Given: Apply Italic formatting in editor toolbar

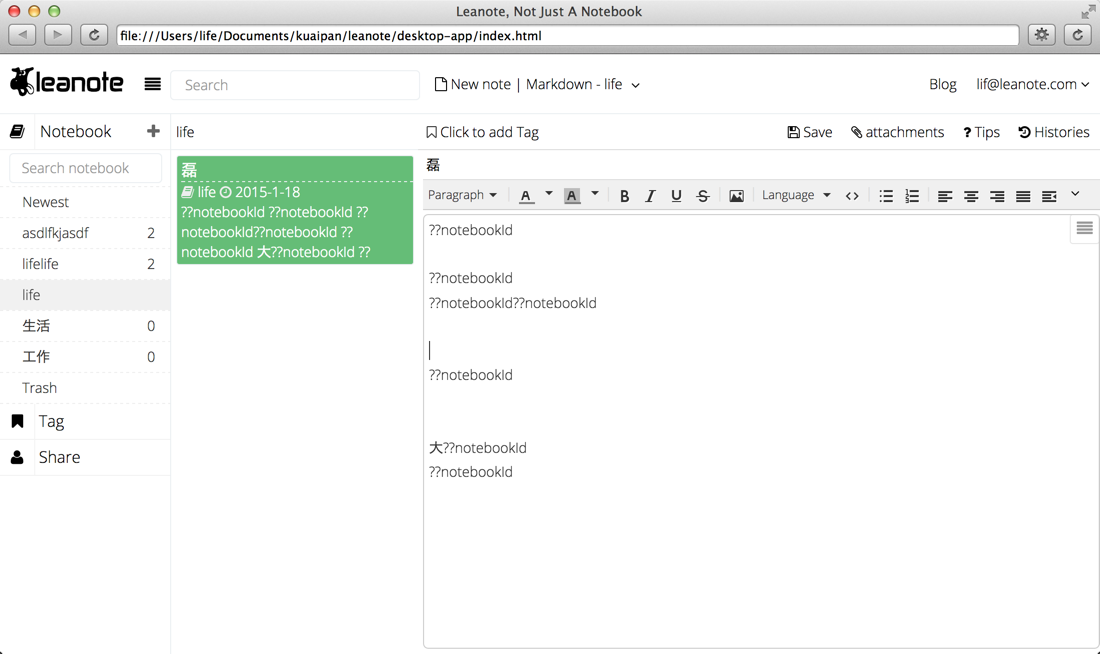Looking at the screenshot, I should click(x=650, y=196).
